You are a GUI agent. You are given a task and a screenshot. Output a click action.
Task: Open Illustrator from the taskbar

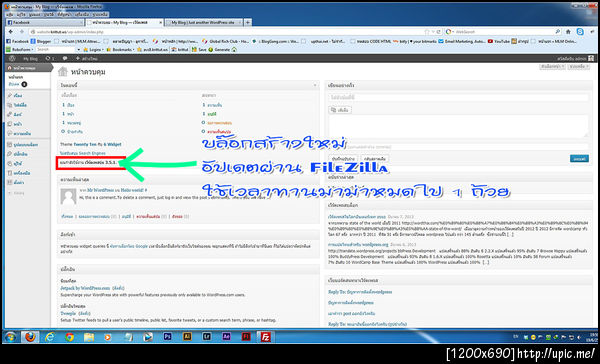(187, 337)
